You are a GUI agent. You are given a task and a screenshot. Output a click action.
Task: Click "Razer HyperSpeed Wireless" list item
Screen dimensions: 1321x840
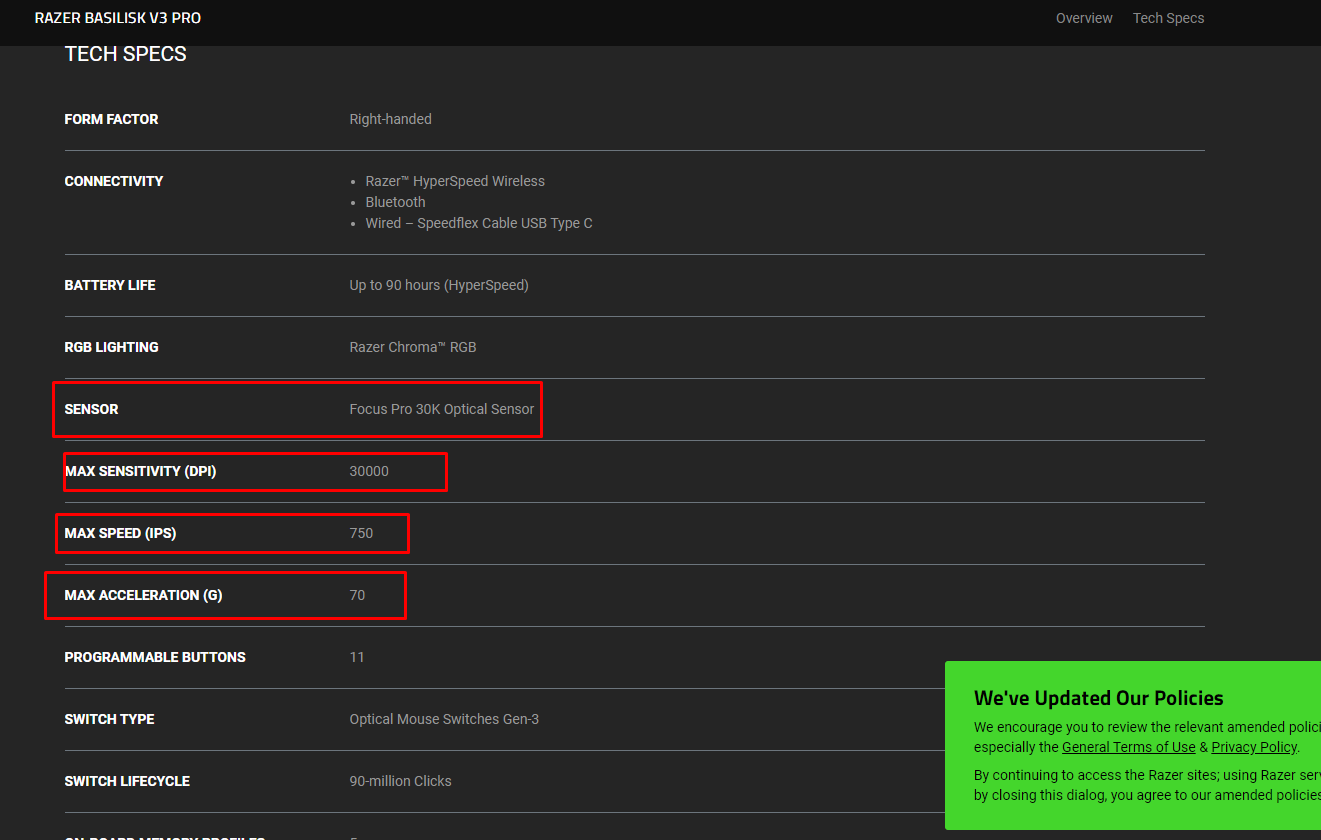pyautogui.click(x=455, y=181)
